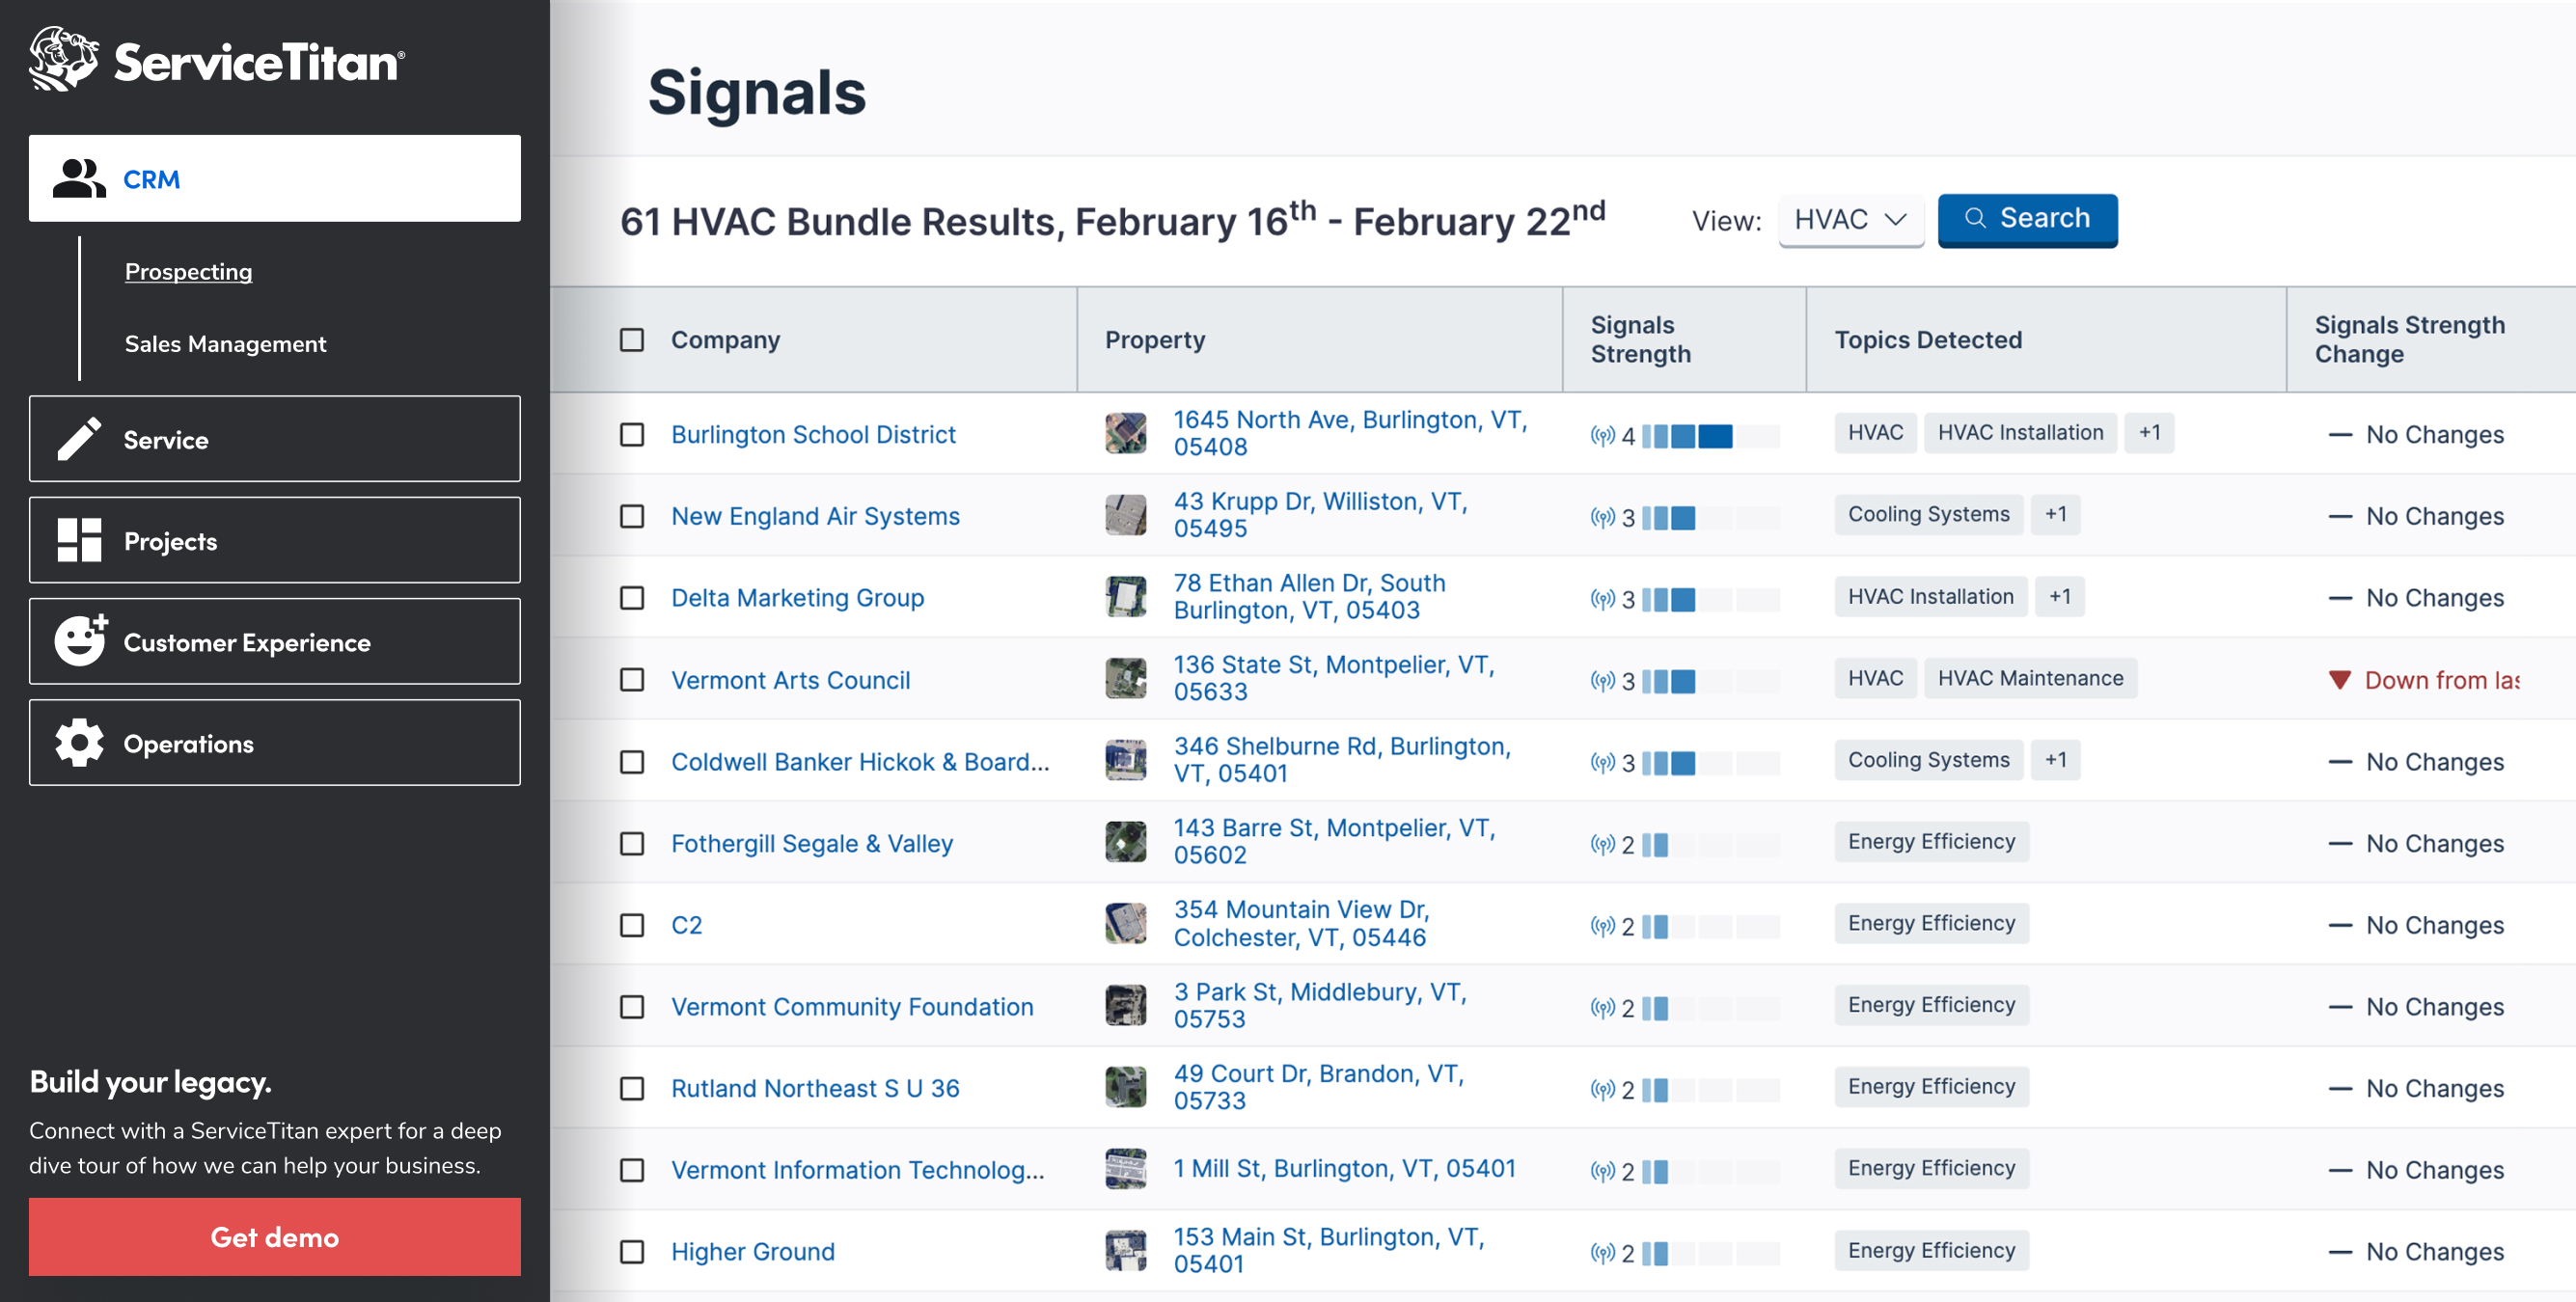Open the Sales Management menu item
The image size is (2576, 1302).
[225, 344]
